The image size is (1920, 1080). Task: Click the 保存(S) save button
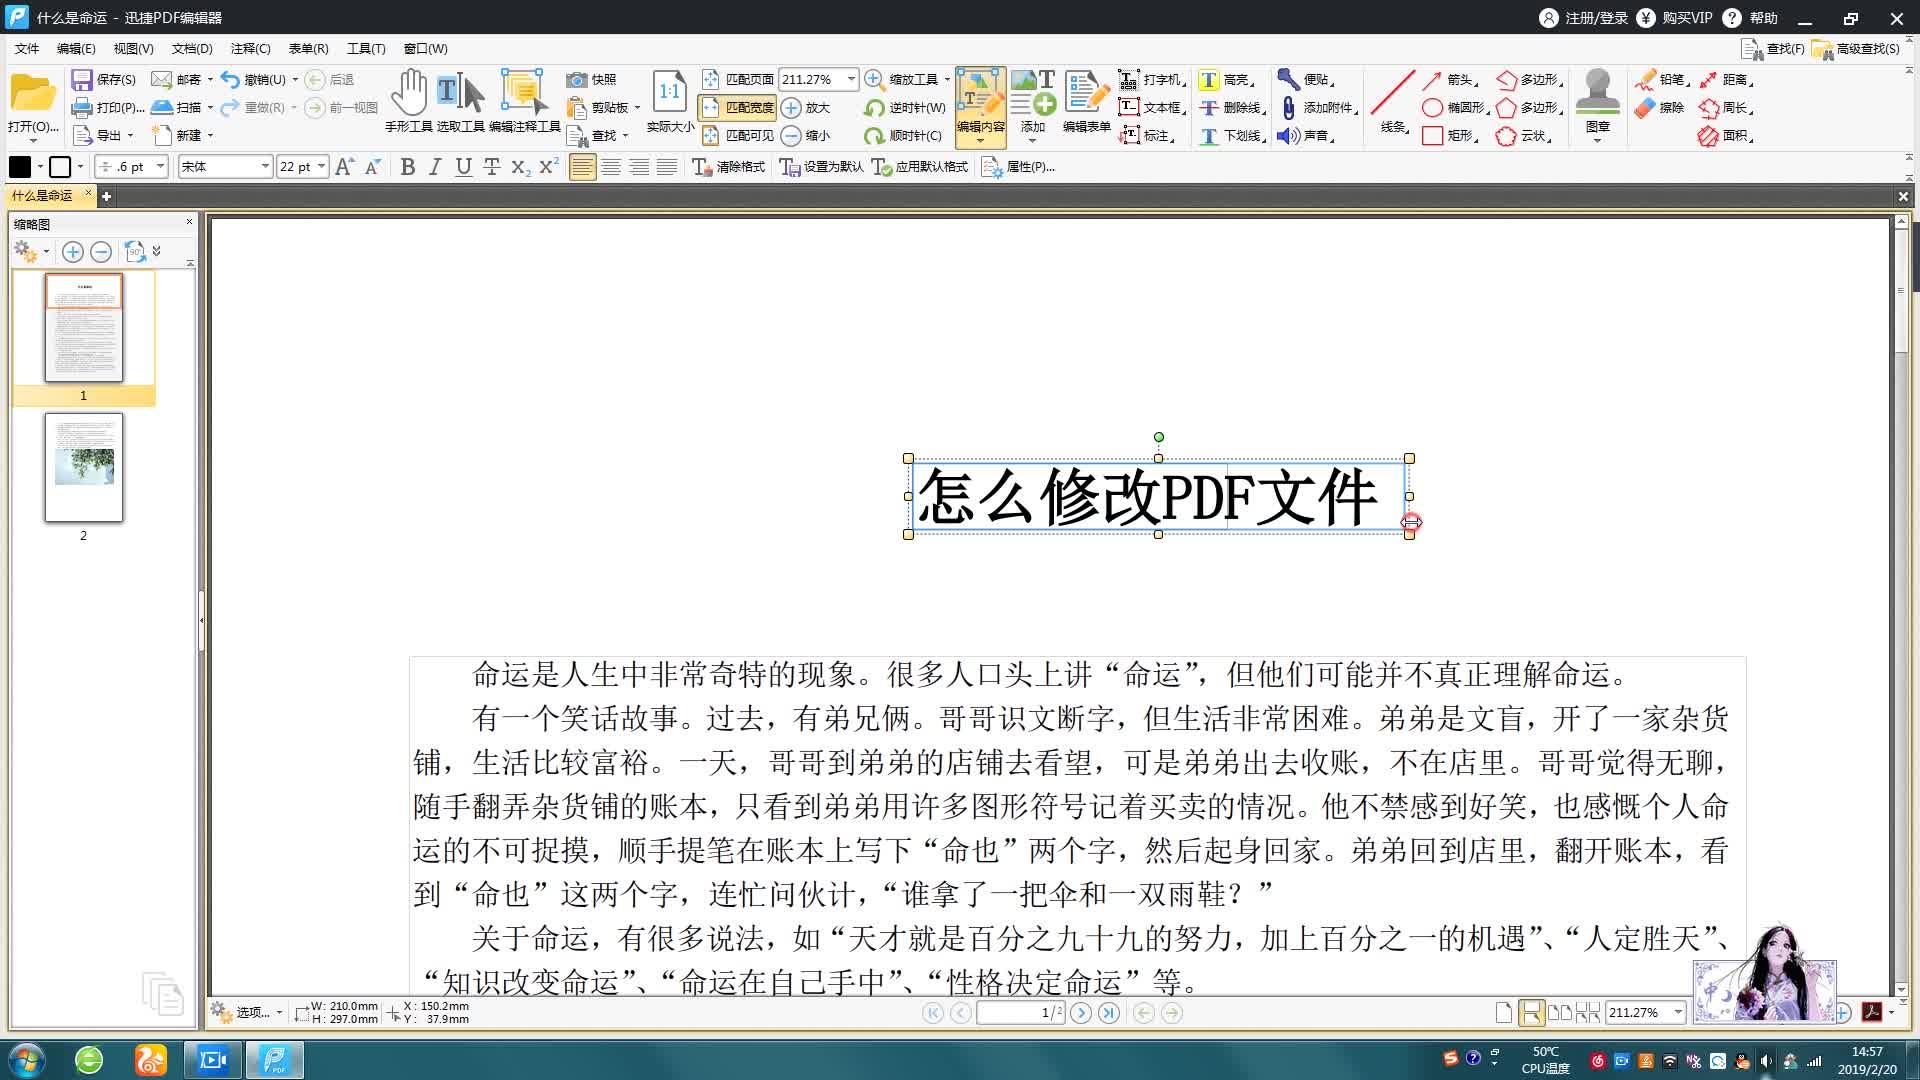pos(105,79)
